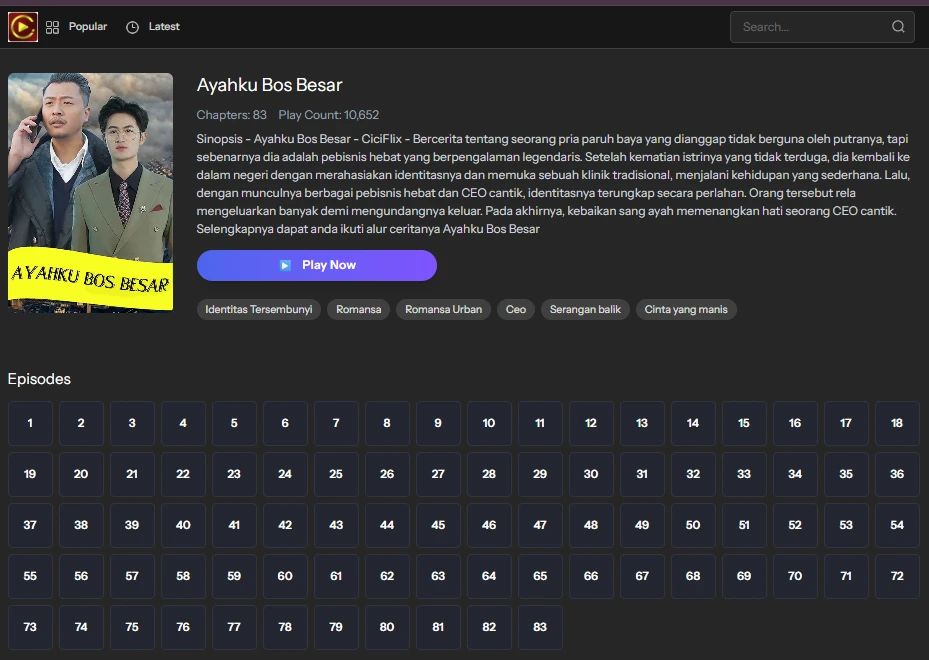The height and width of the screenshot is (660, 929).
Task: Open episode 18
Action: [x=897, y=423]
